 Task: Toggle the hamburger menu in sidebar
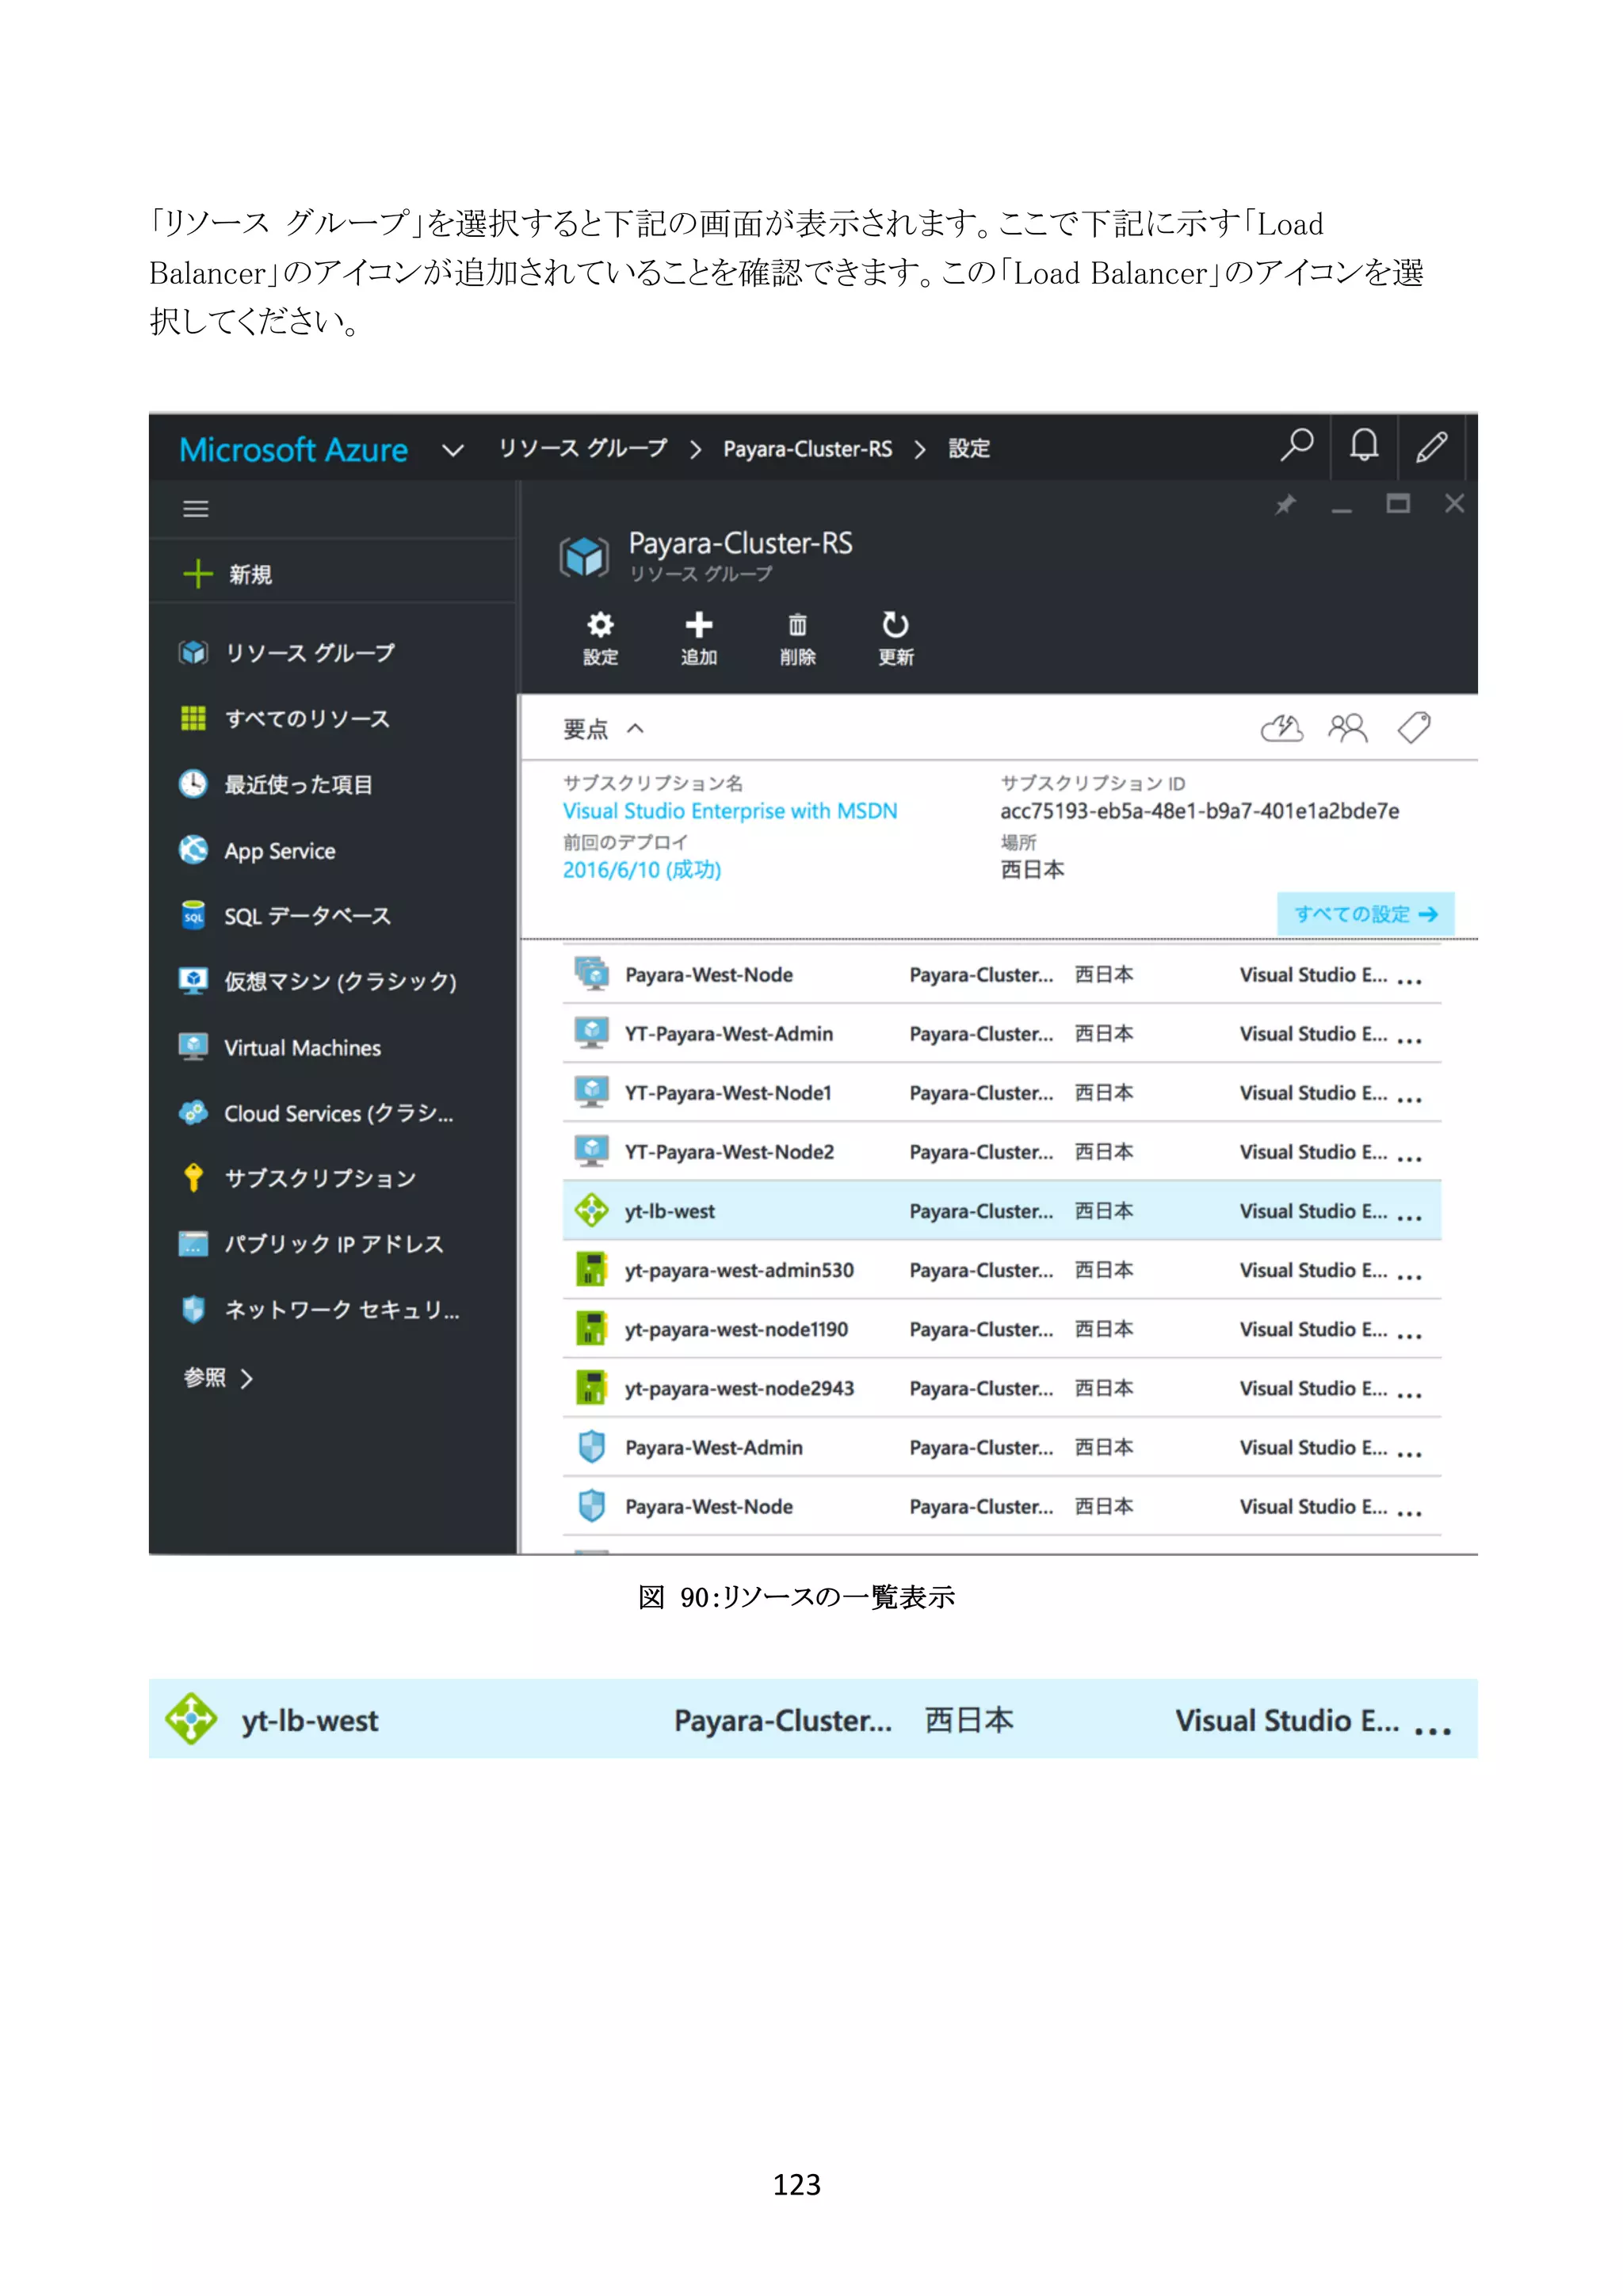[x=196, y=509]
